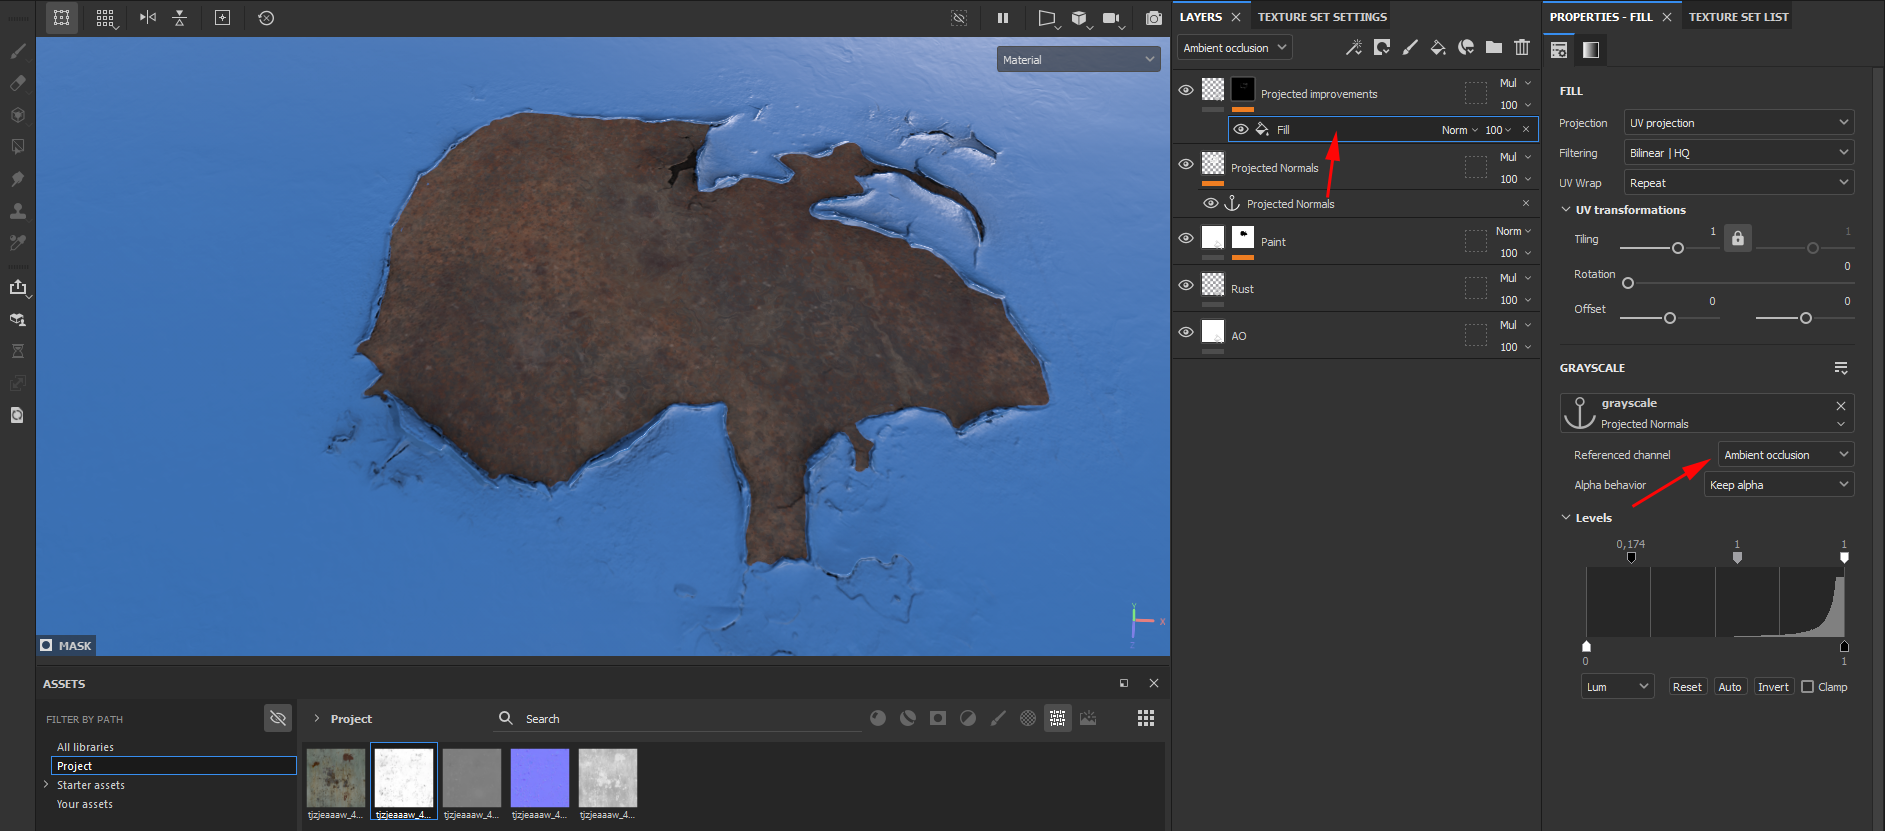Toggle visibility of the Paint layer

click(1186, 238)
